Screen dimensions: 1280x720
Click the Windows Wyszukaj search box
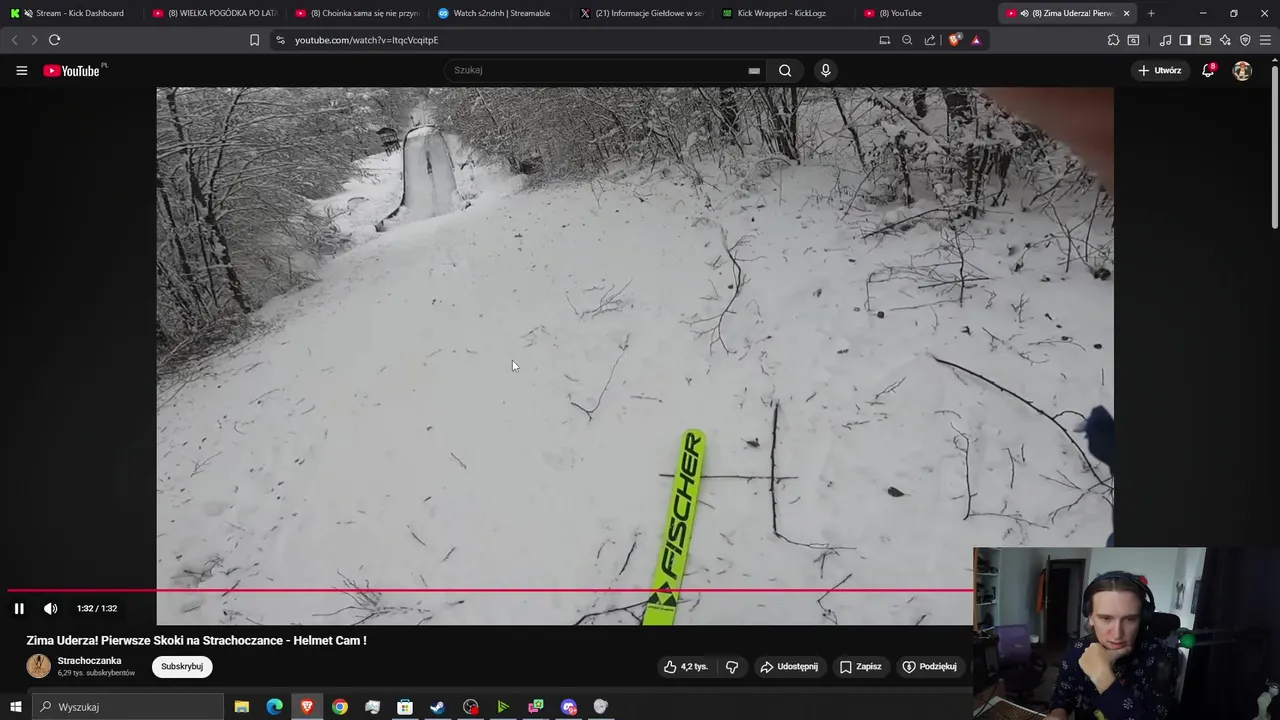pos(128,707)
